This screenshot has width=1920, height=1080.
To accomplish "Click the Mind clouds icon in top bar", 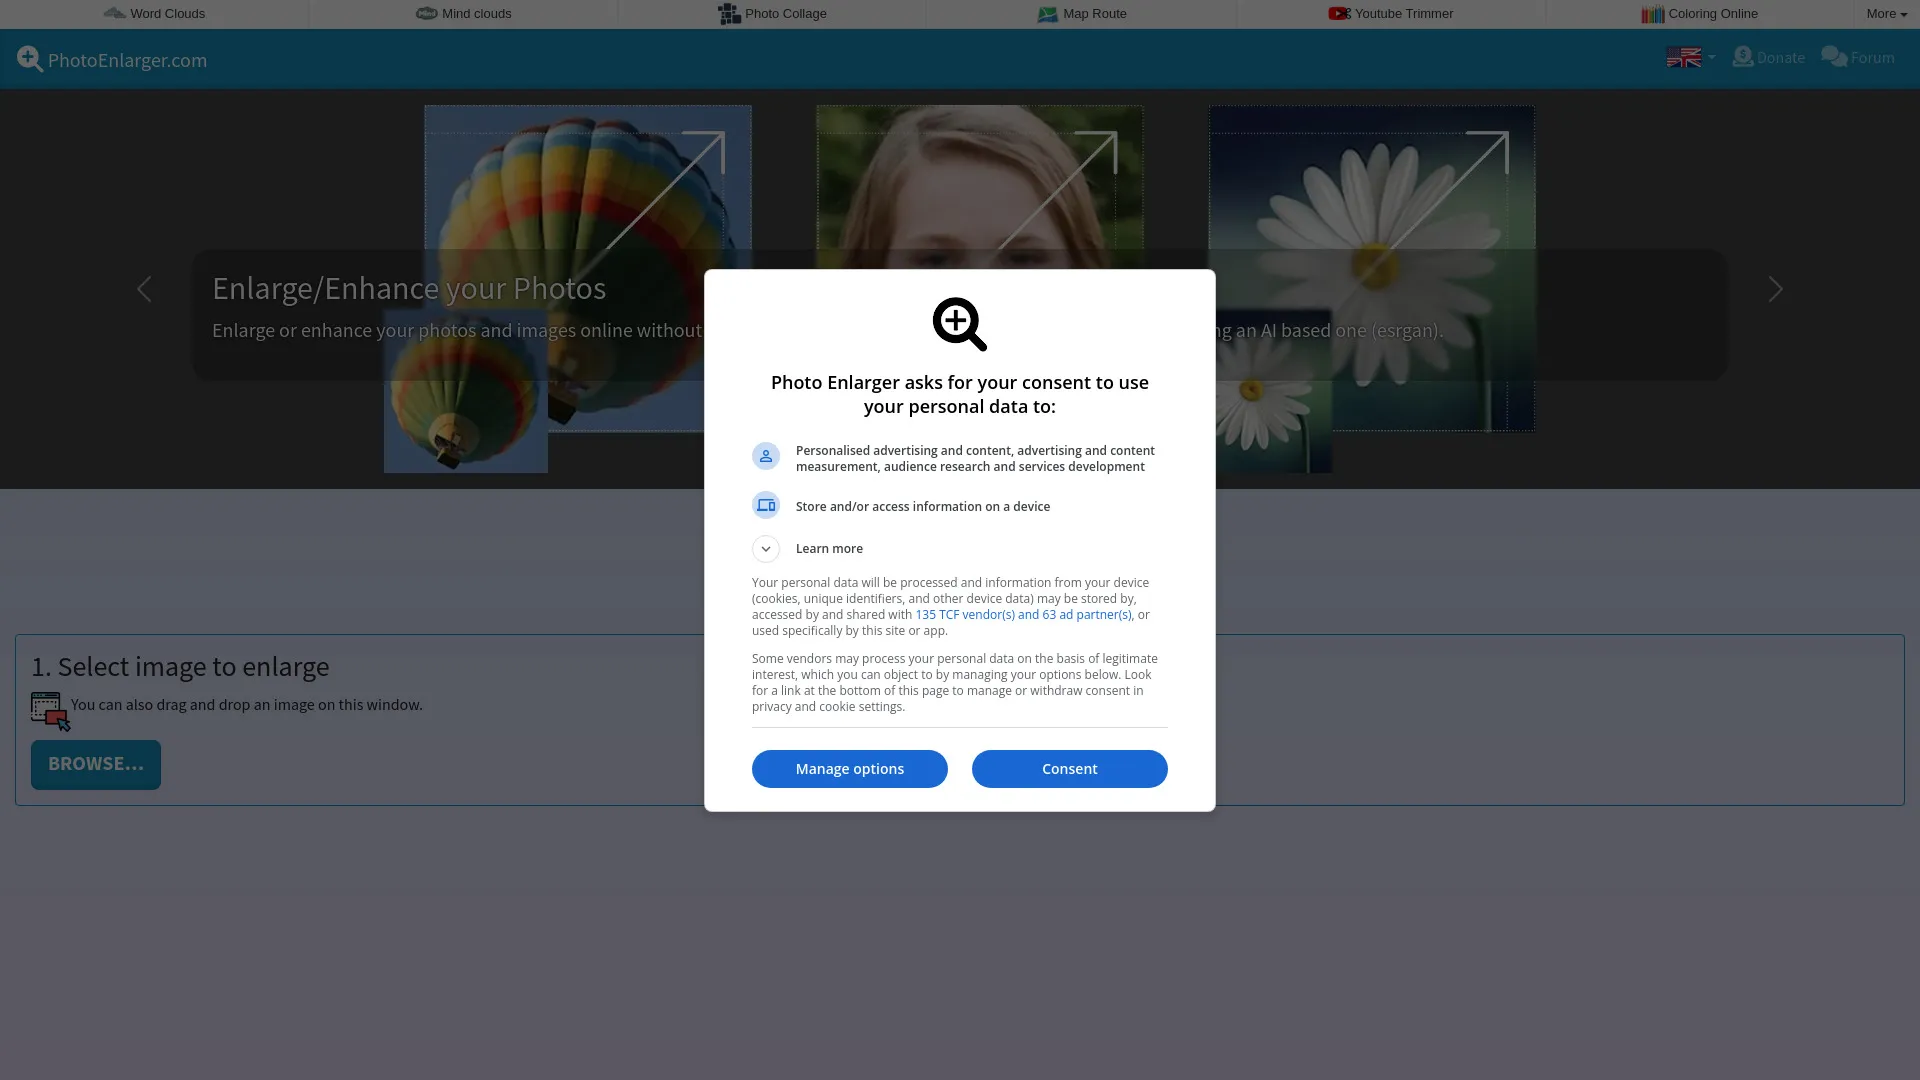I will click(427, 13).
